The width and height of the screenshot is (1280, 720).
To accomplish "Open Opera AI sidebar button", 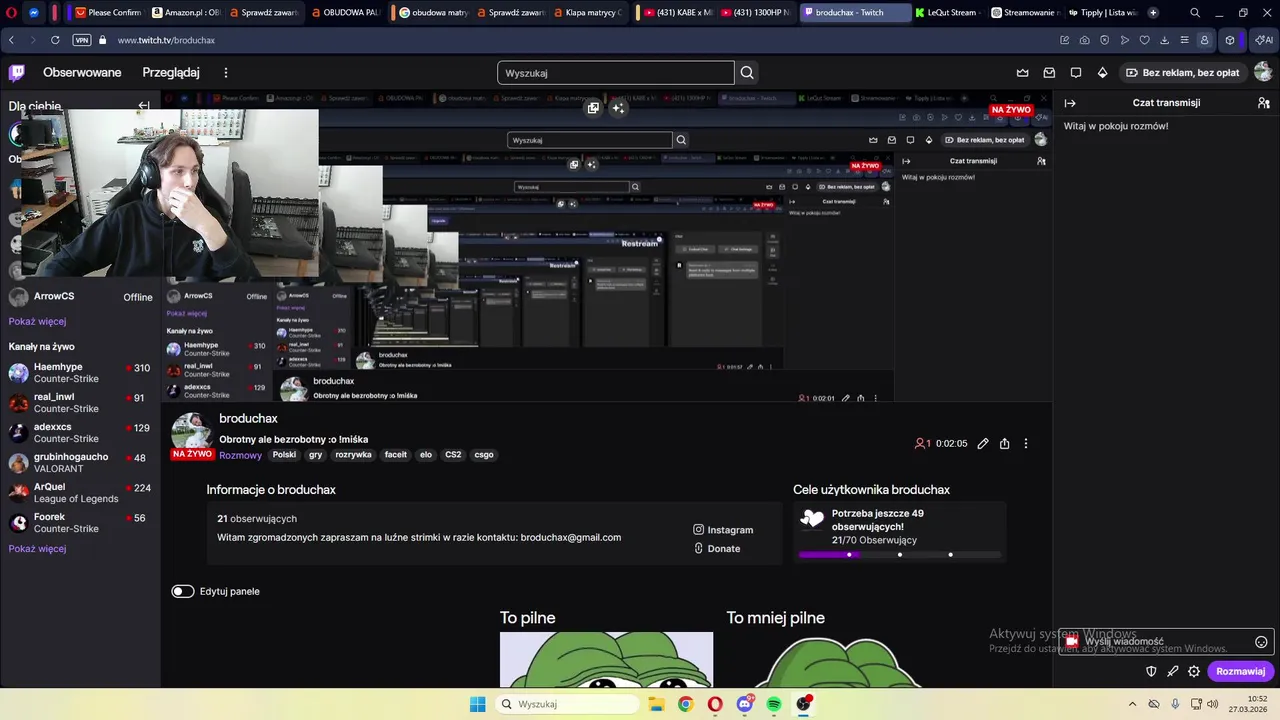I will [x=1262, y=40].
